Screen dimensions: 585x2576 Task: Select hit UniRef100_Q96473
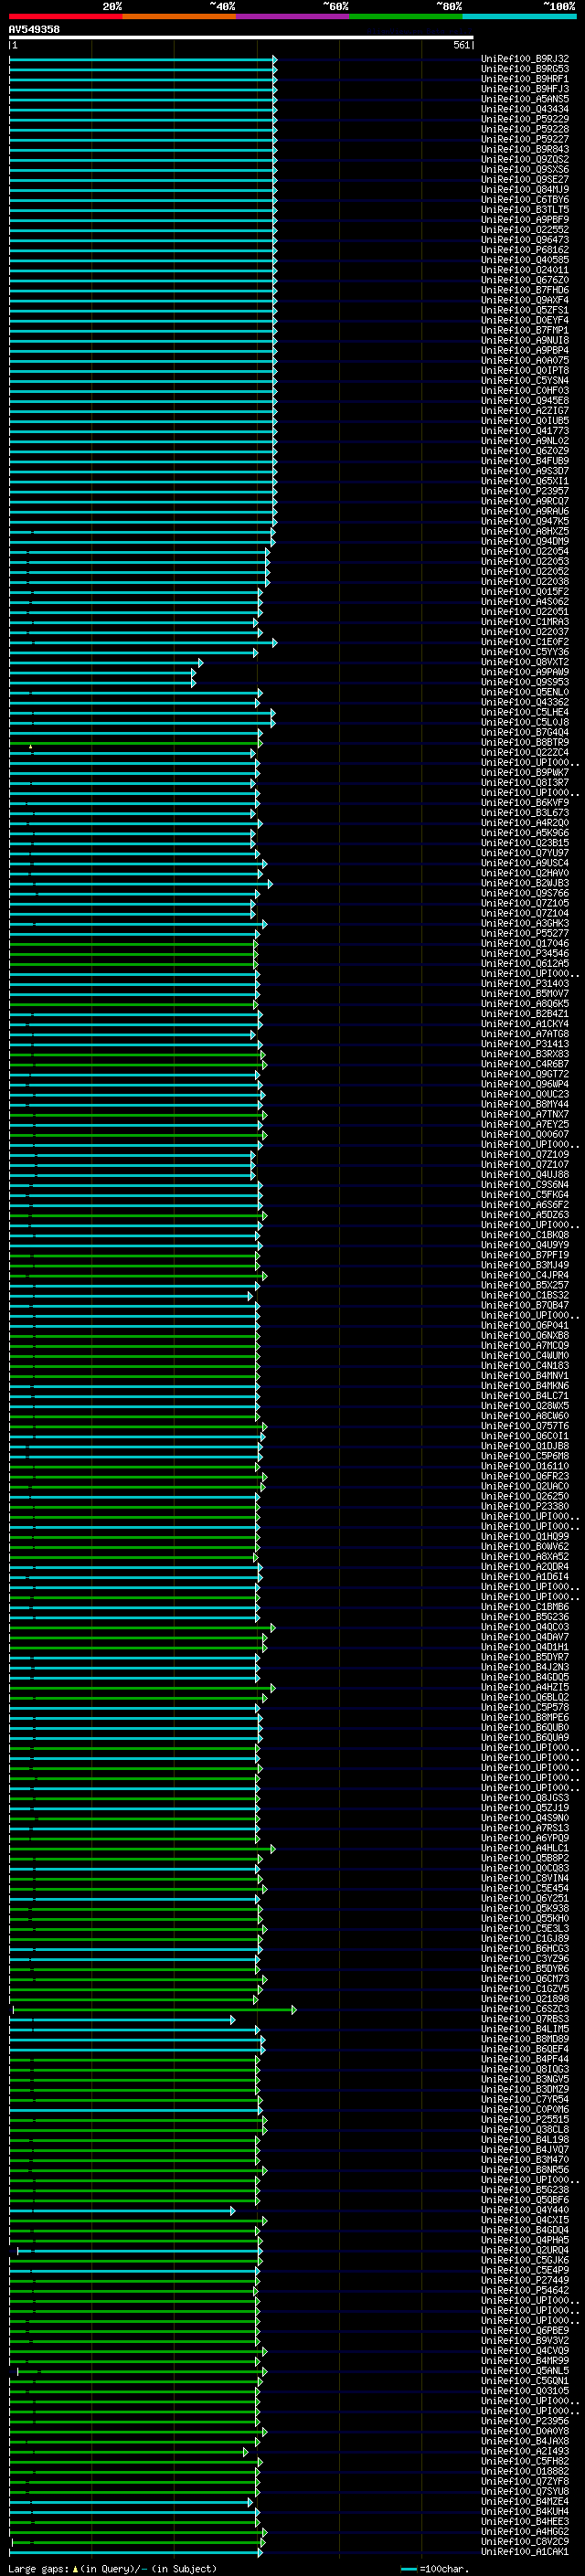point(525,240)
